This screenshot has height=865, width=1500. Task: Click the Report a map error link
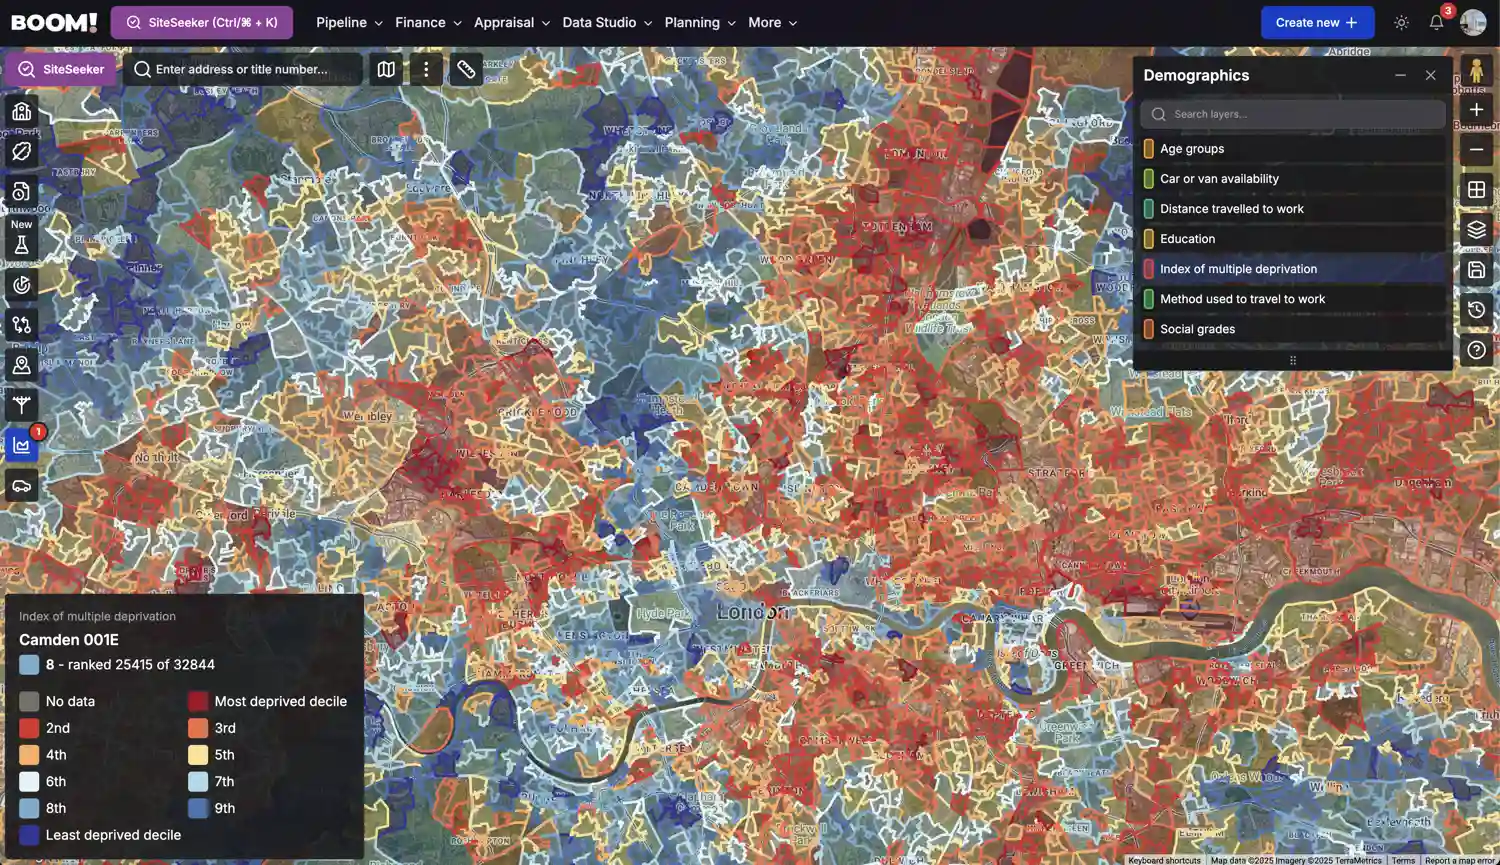(1460, 860)
